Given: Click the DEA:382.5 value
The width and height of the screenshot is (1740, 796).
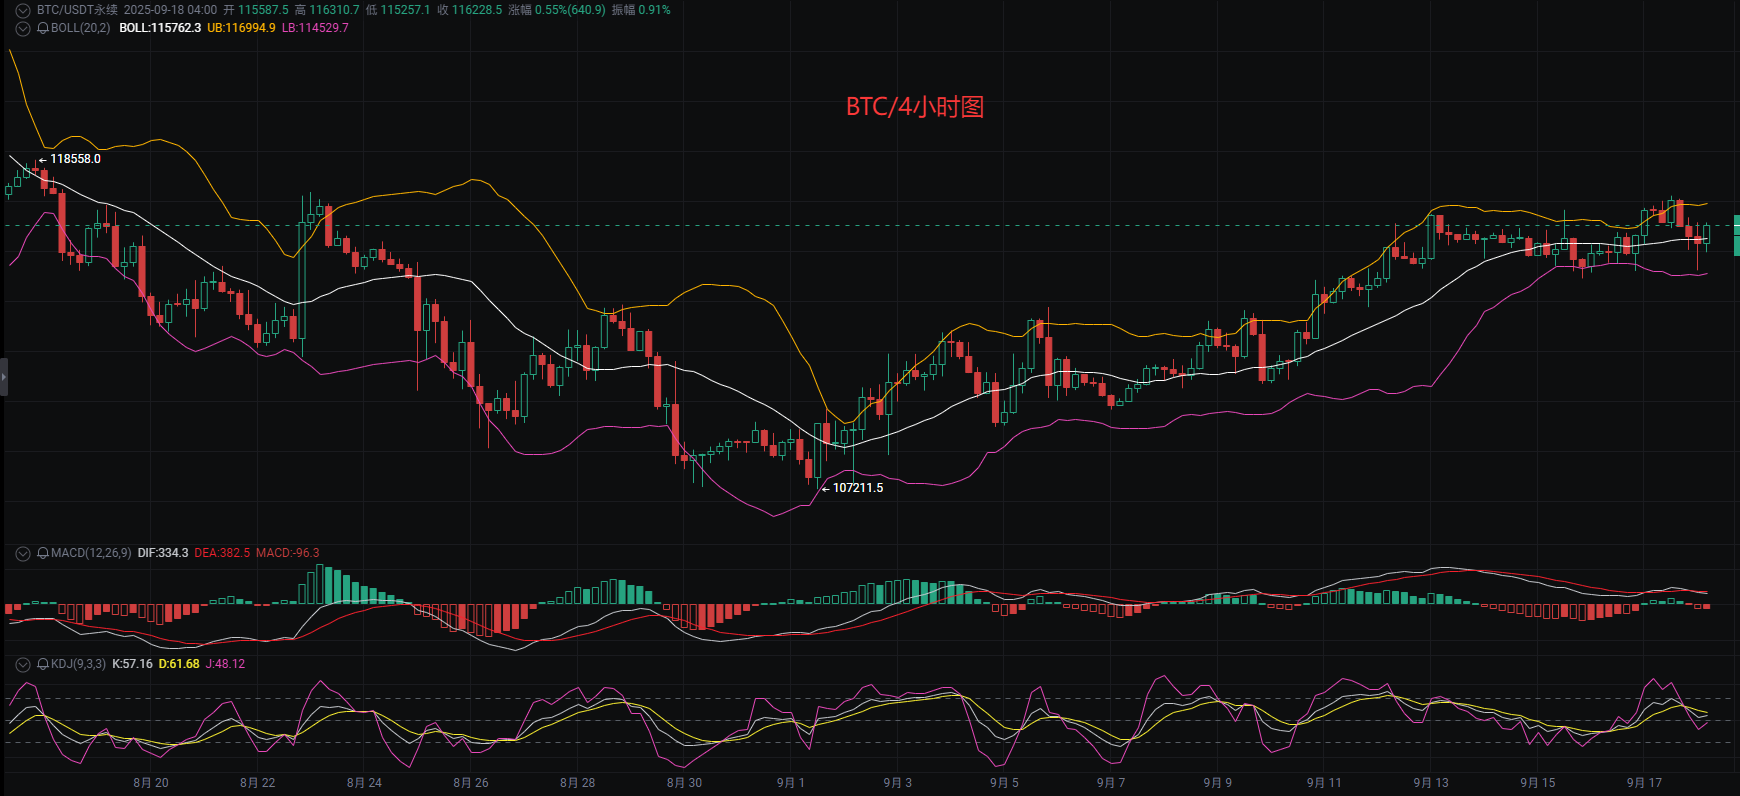Looking at the screenshot, I should click(222, 553).
